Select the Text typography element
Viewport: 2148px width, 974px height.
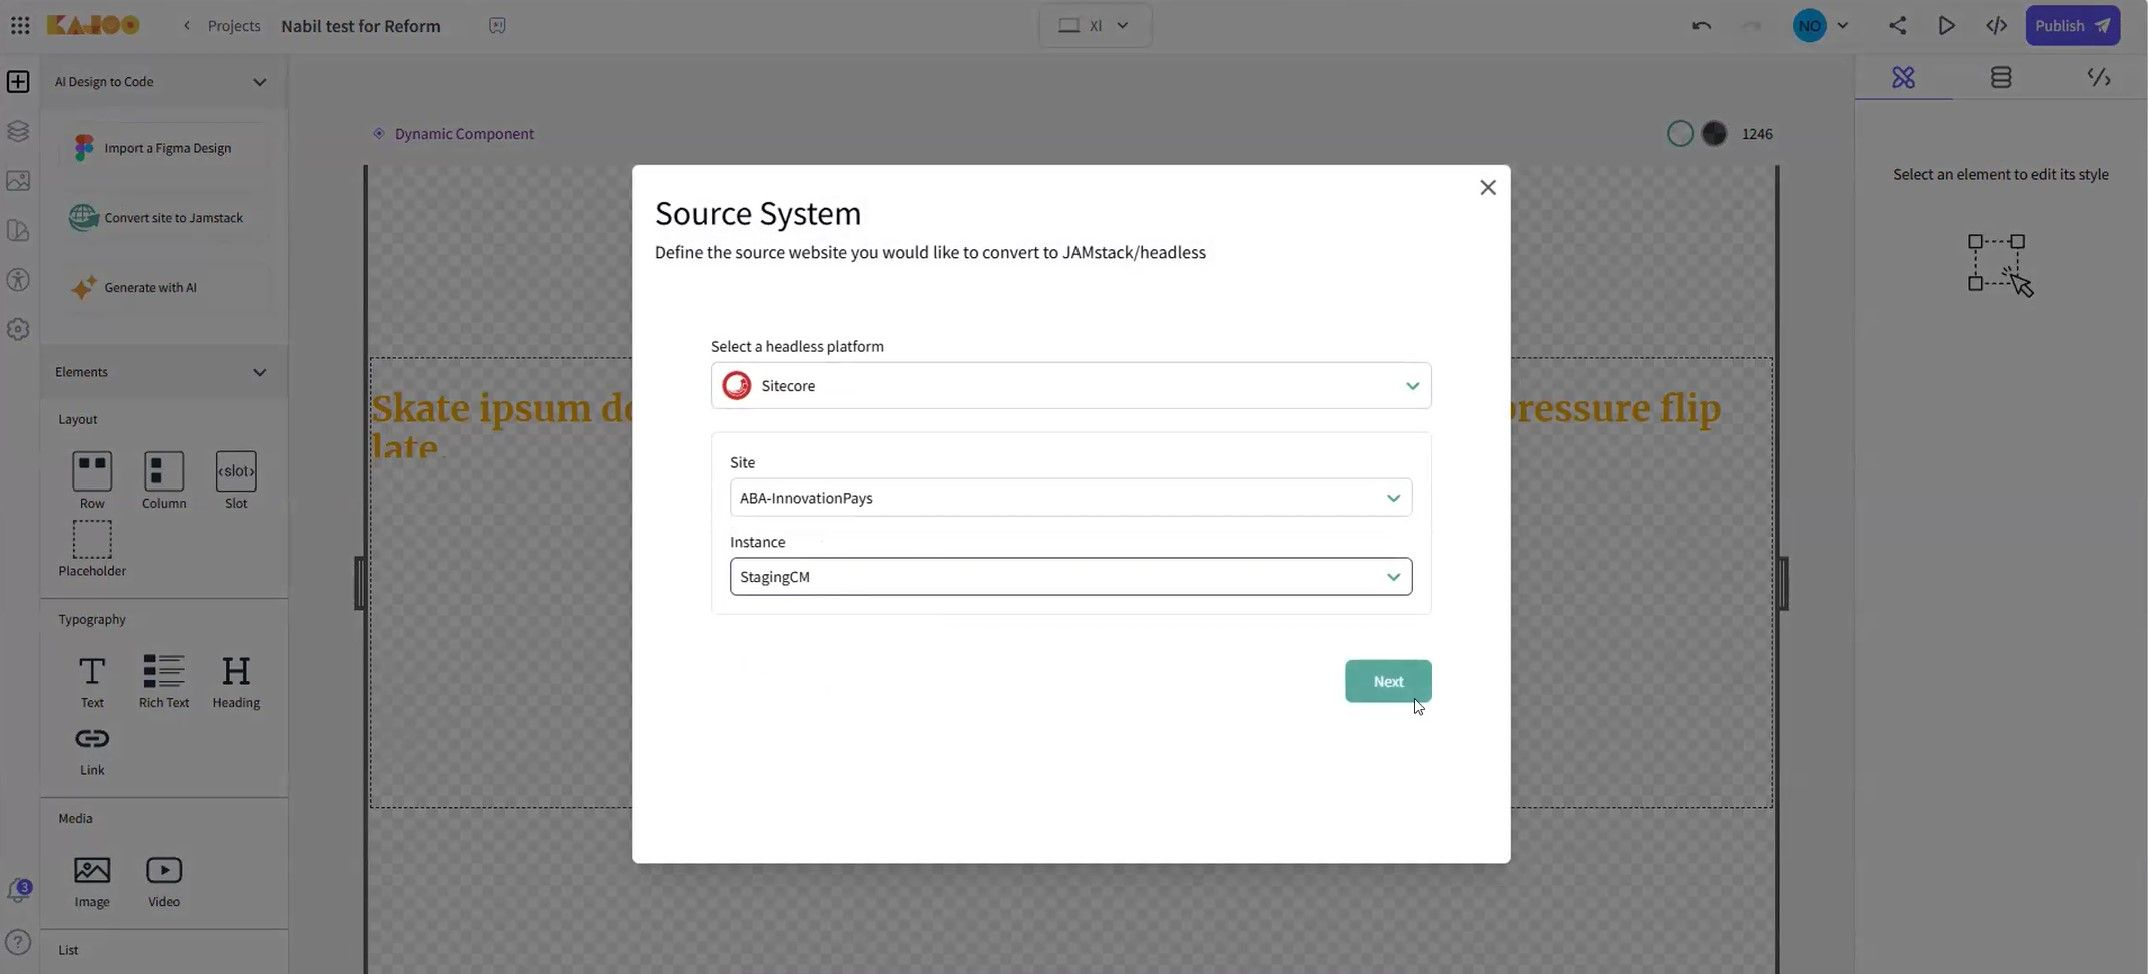pos(92,680)
